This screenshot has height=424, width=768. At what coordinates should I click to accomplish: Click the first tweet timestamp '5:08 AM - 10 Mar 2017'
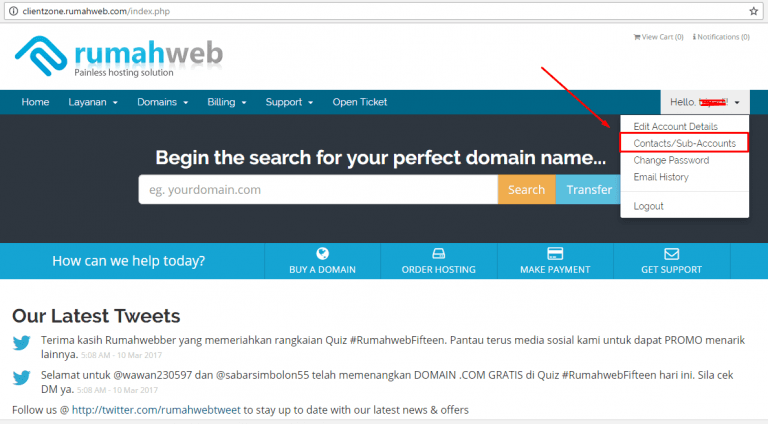click(x=121, y=355)
